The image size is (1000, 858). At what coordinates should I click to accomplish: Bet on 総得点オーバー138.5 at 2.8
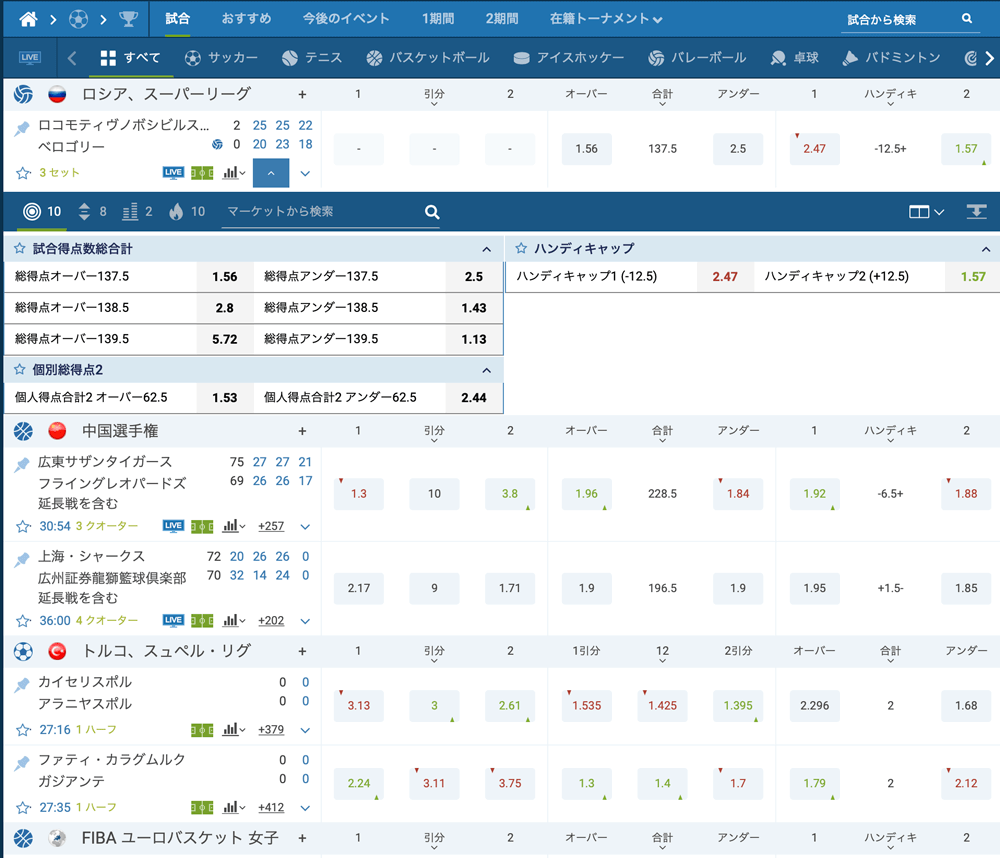point(225,308)
